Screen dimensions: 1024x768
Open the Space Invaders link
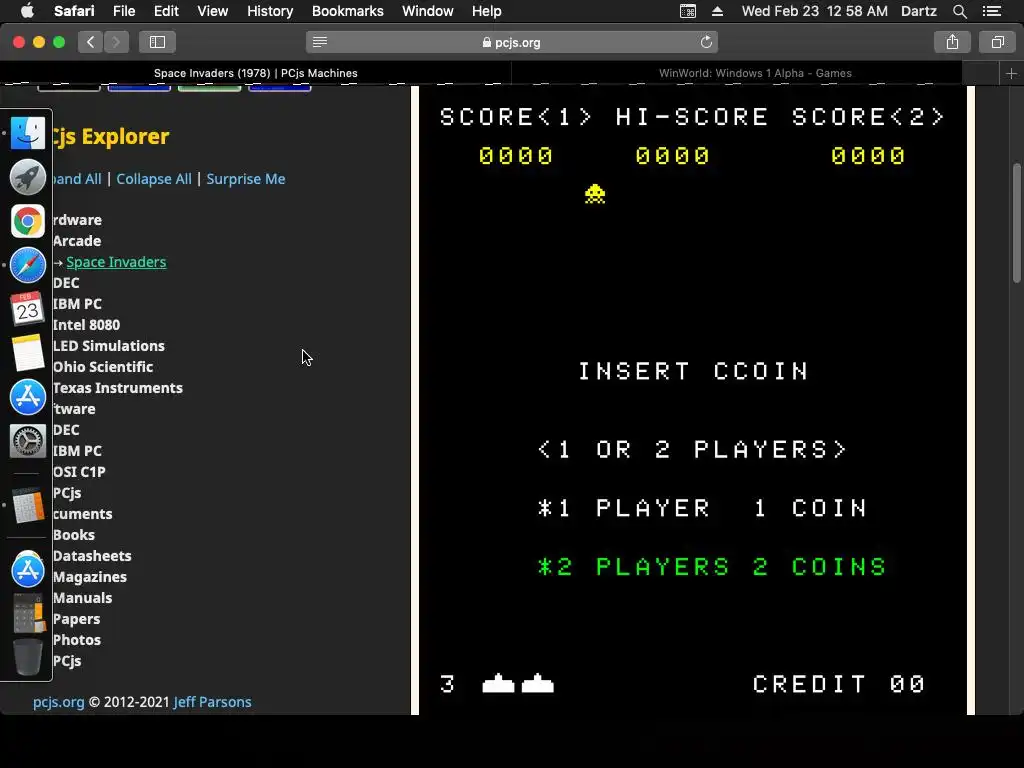116,262
